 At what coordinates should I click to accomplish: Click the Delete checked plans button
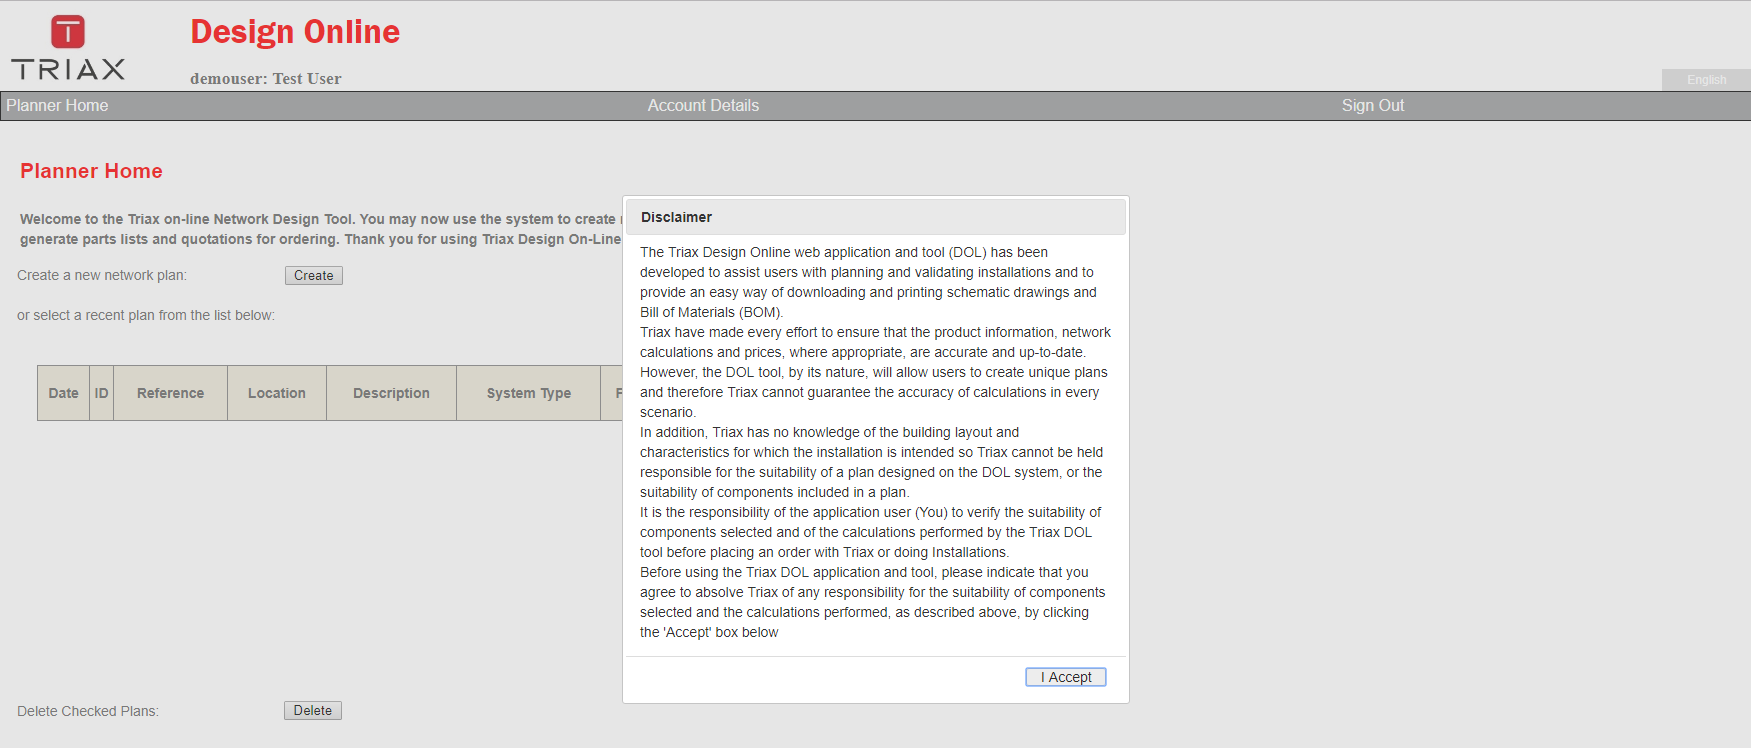(x=313, y=710)
